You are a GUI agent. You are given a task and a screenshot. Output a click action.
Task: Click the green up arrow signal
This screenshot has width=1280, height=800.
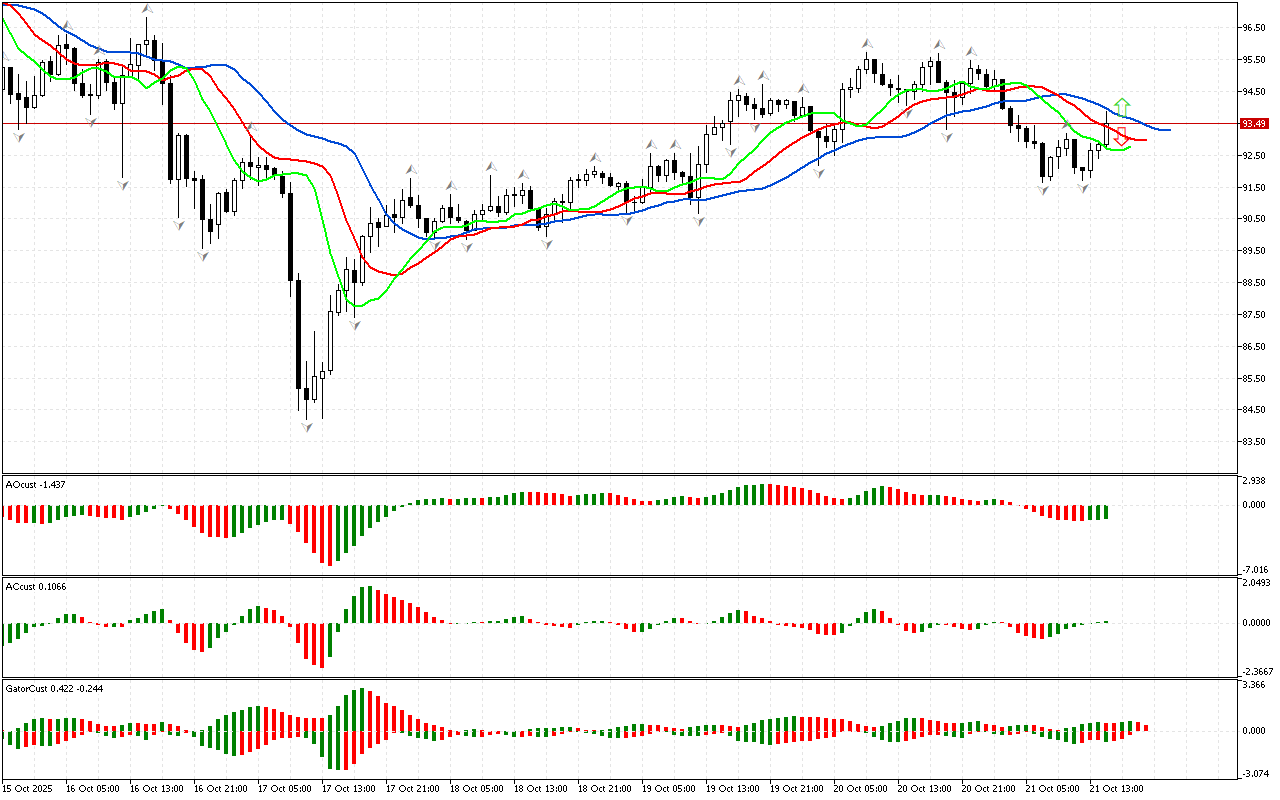[1123, 105]
